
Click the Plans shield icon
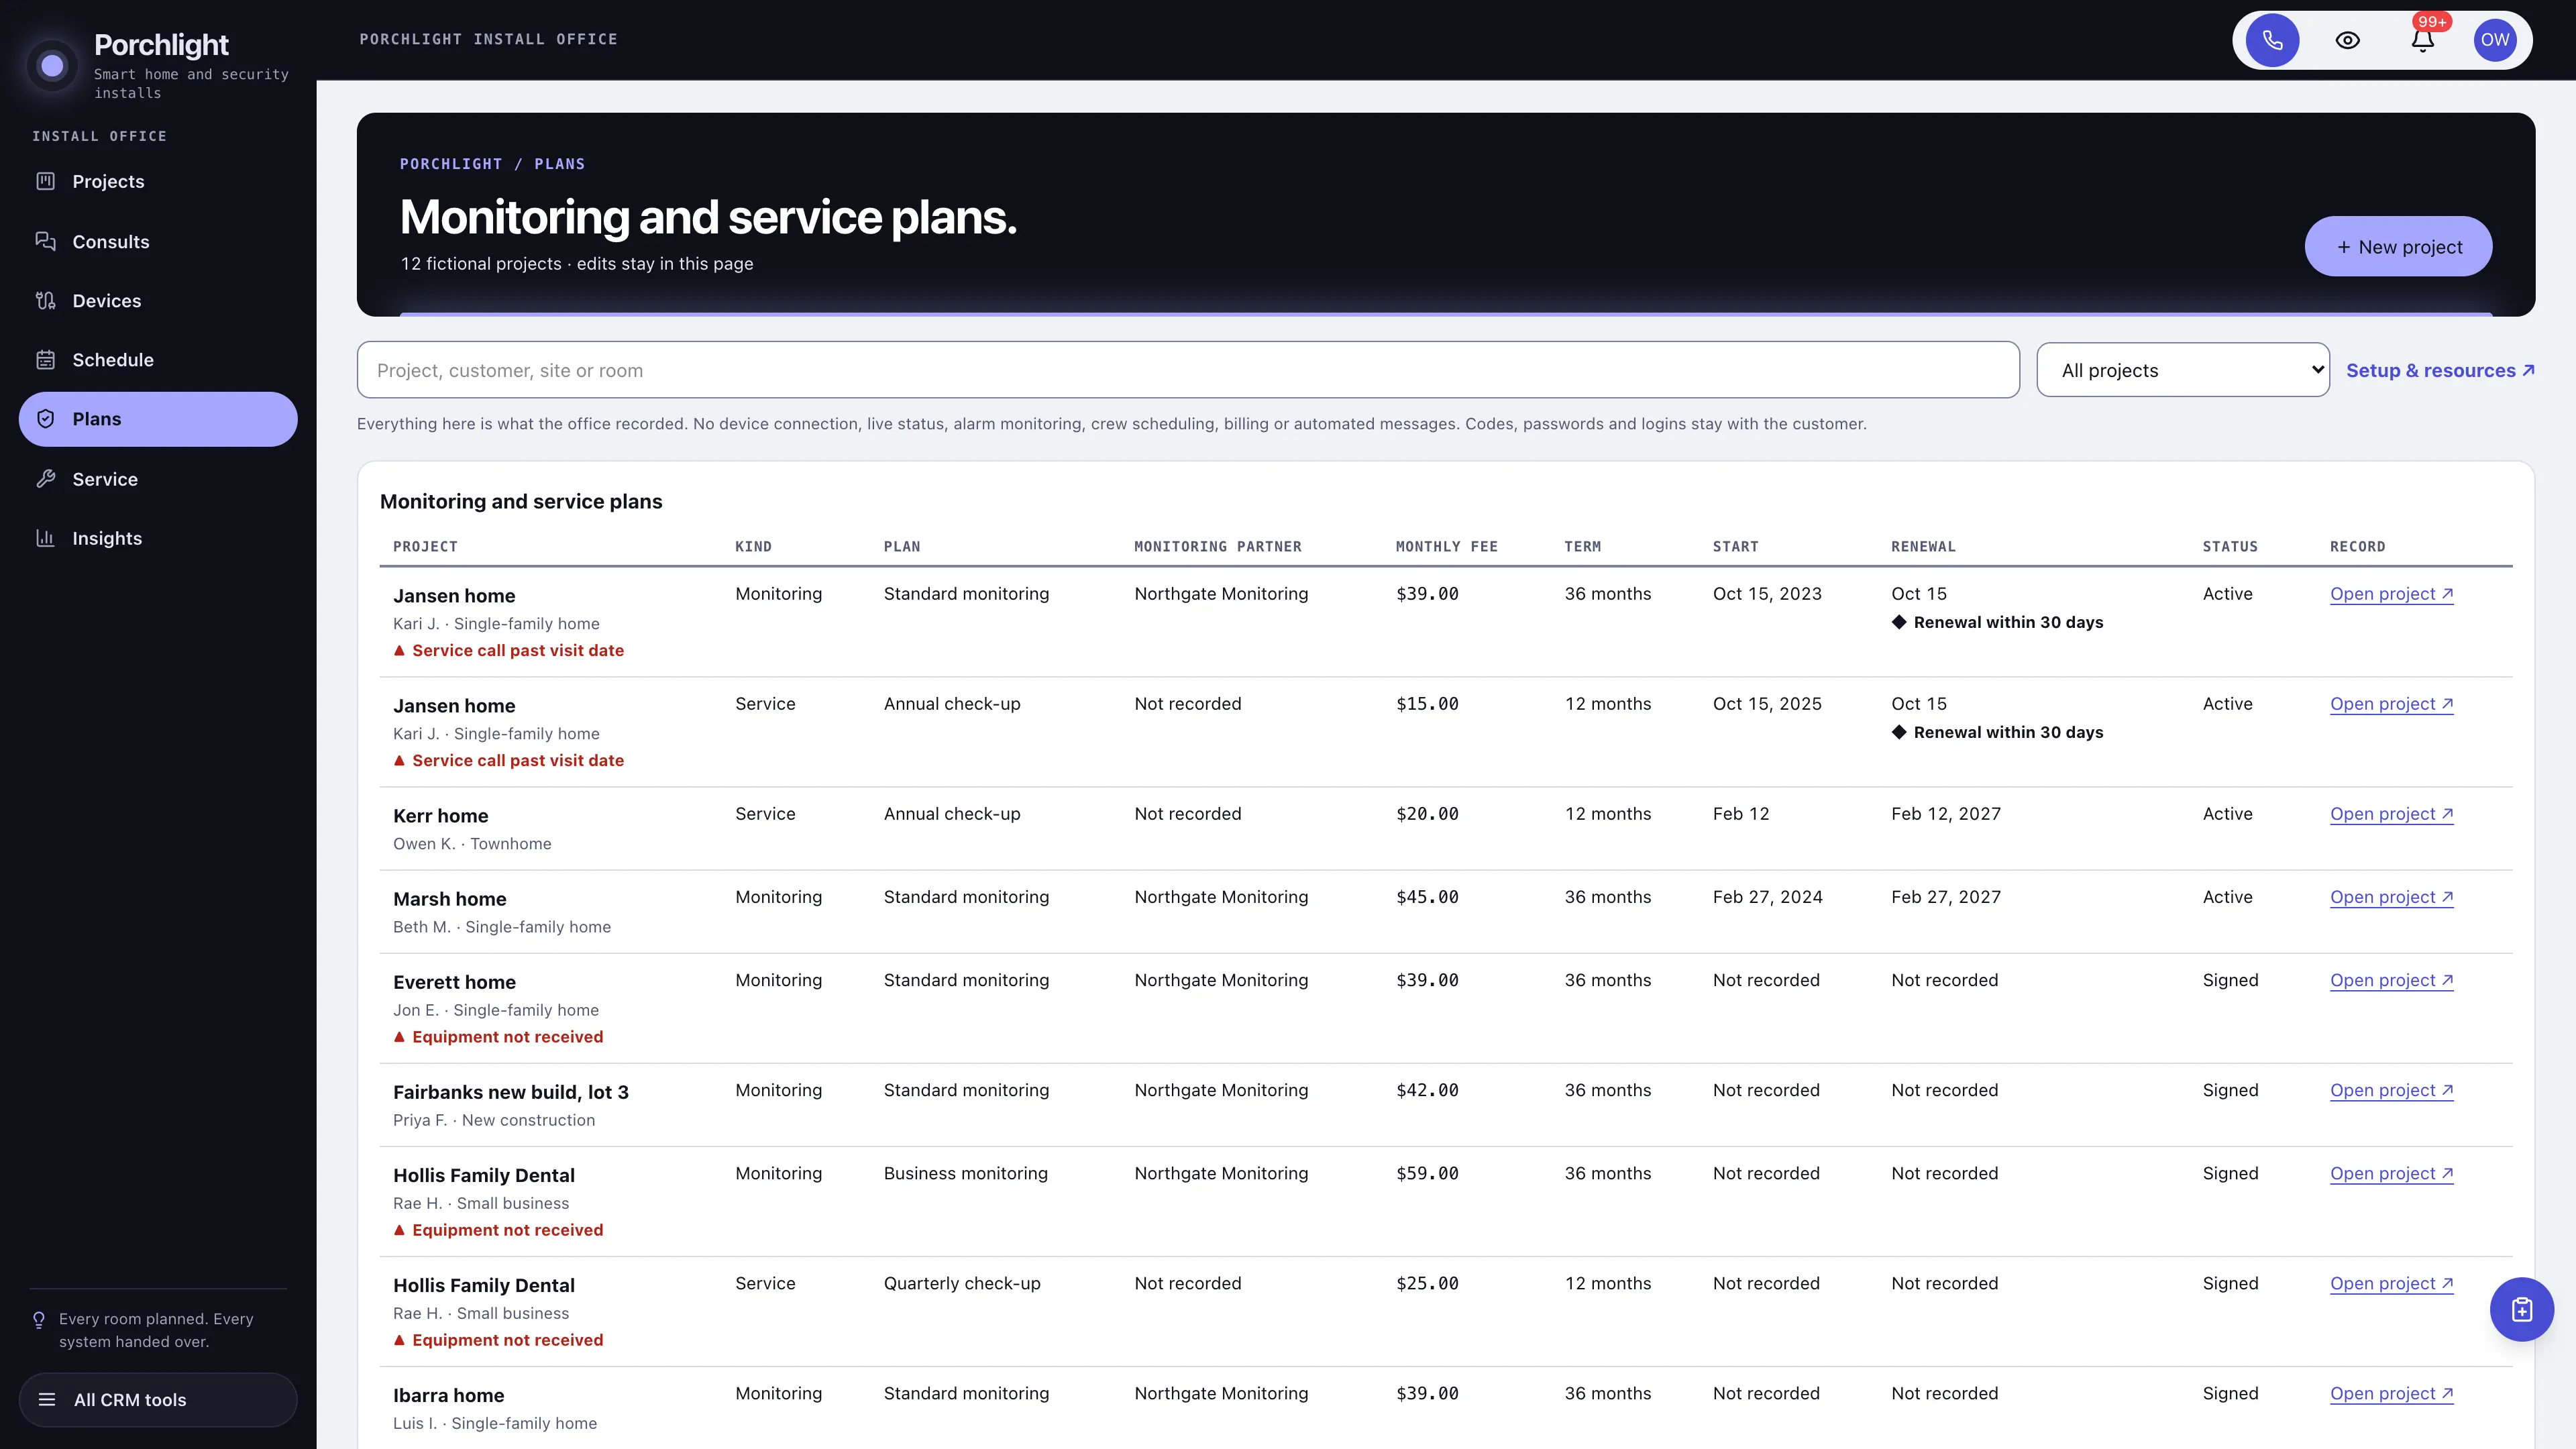click(45, 419)
